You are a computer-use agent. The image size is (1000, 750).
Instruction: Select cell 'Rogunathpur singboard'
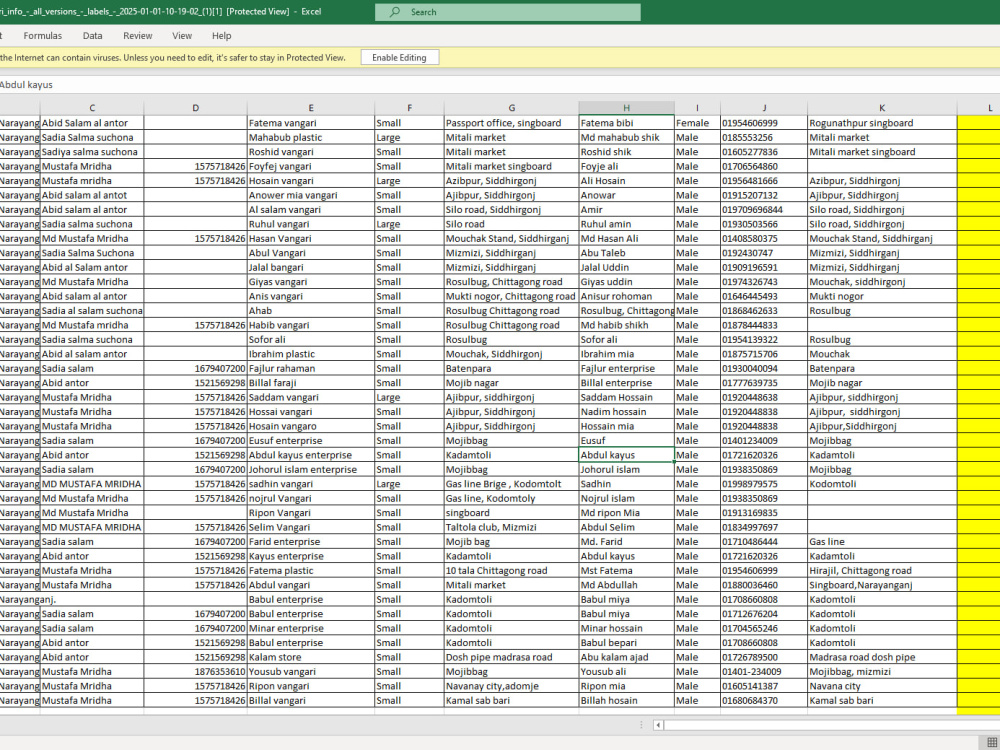[x=882, y=123]
